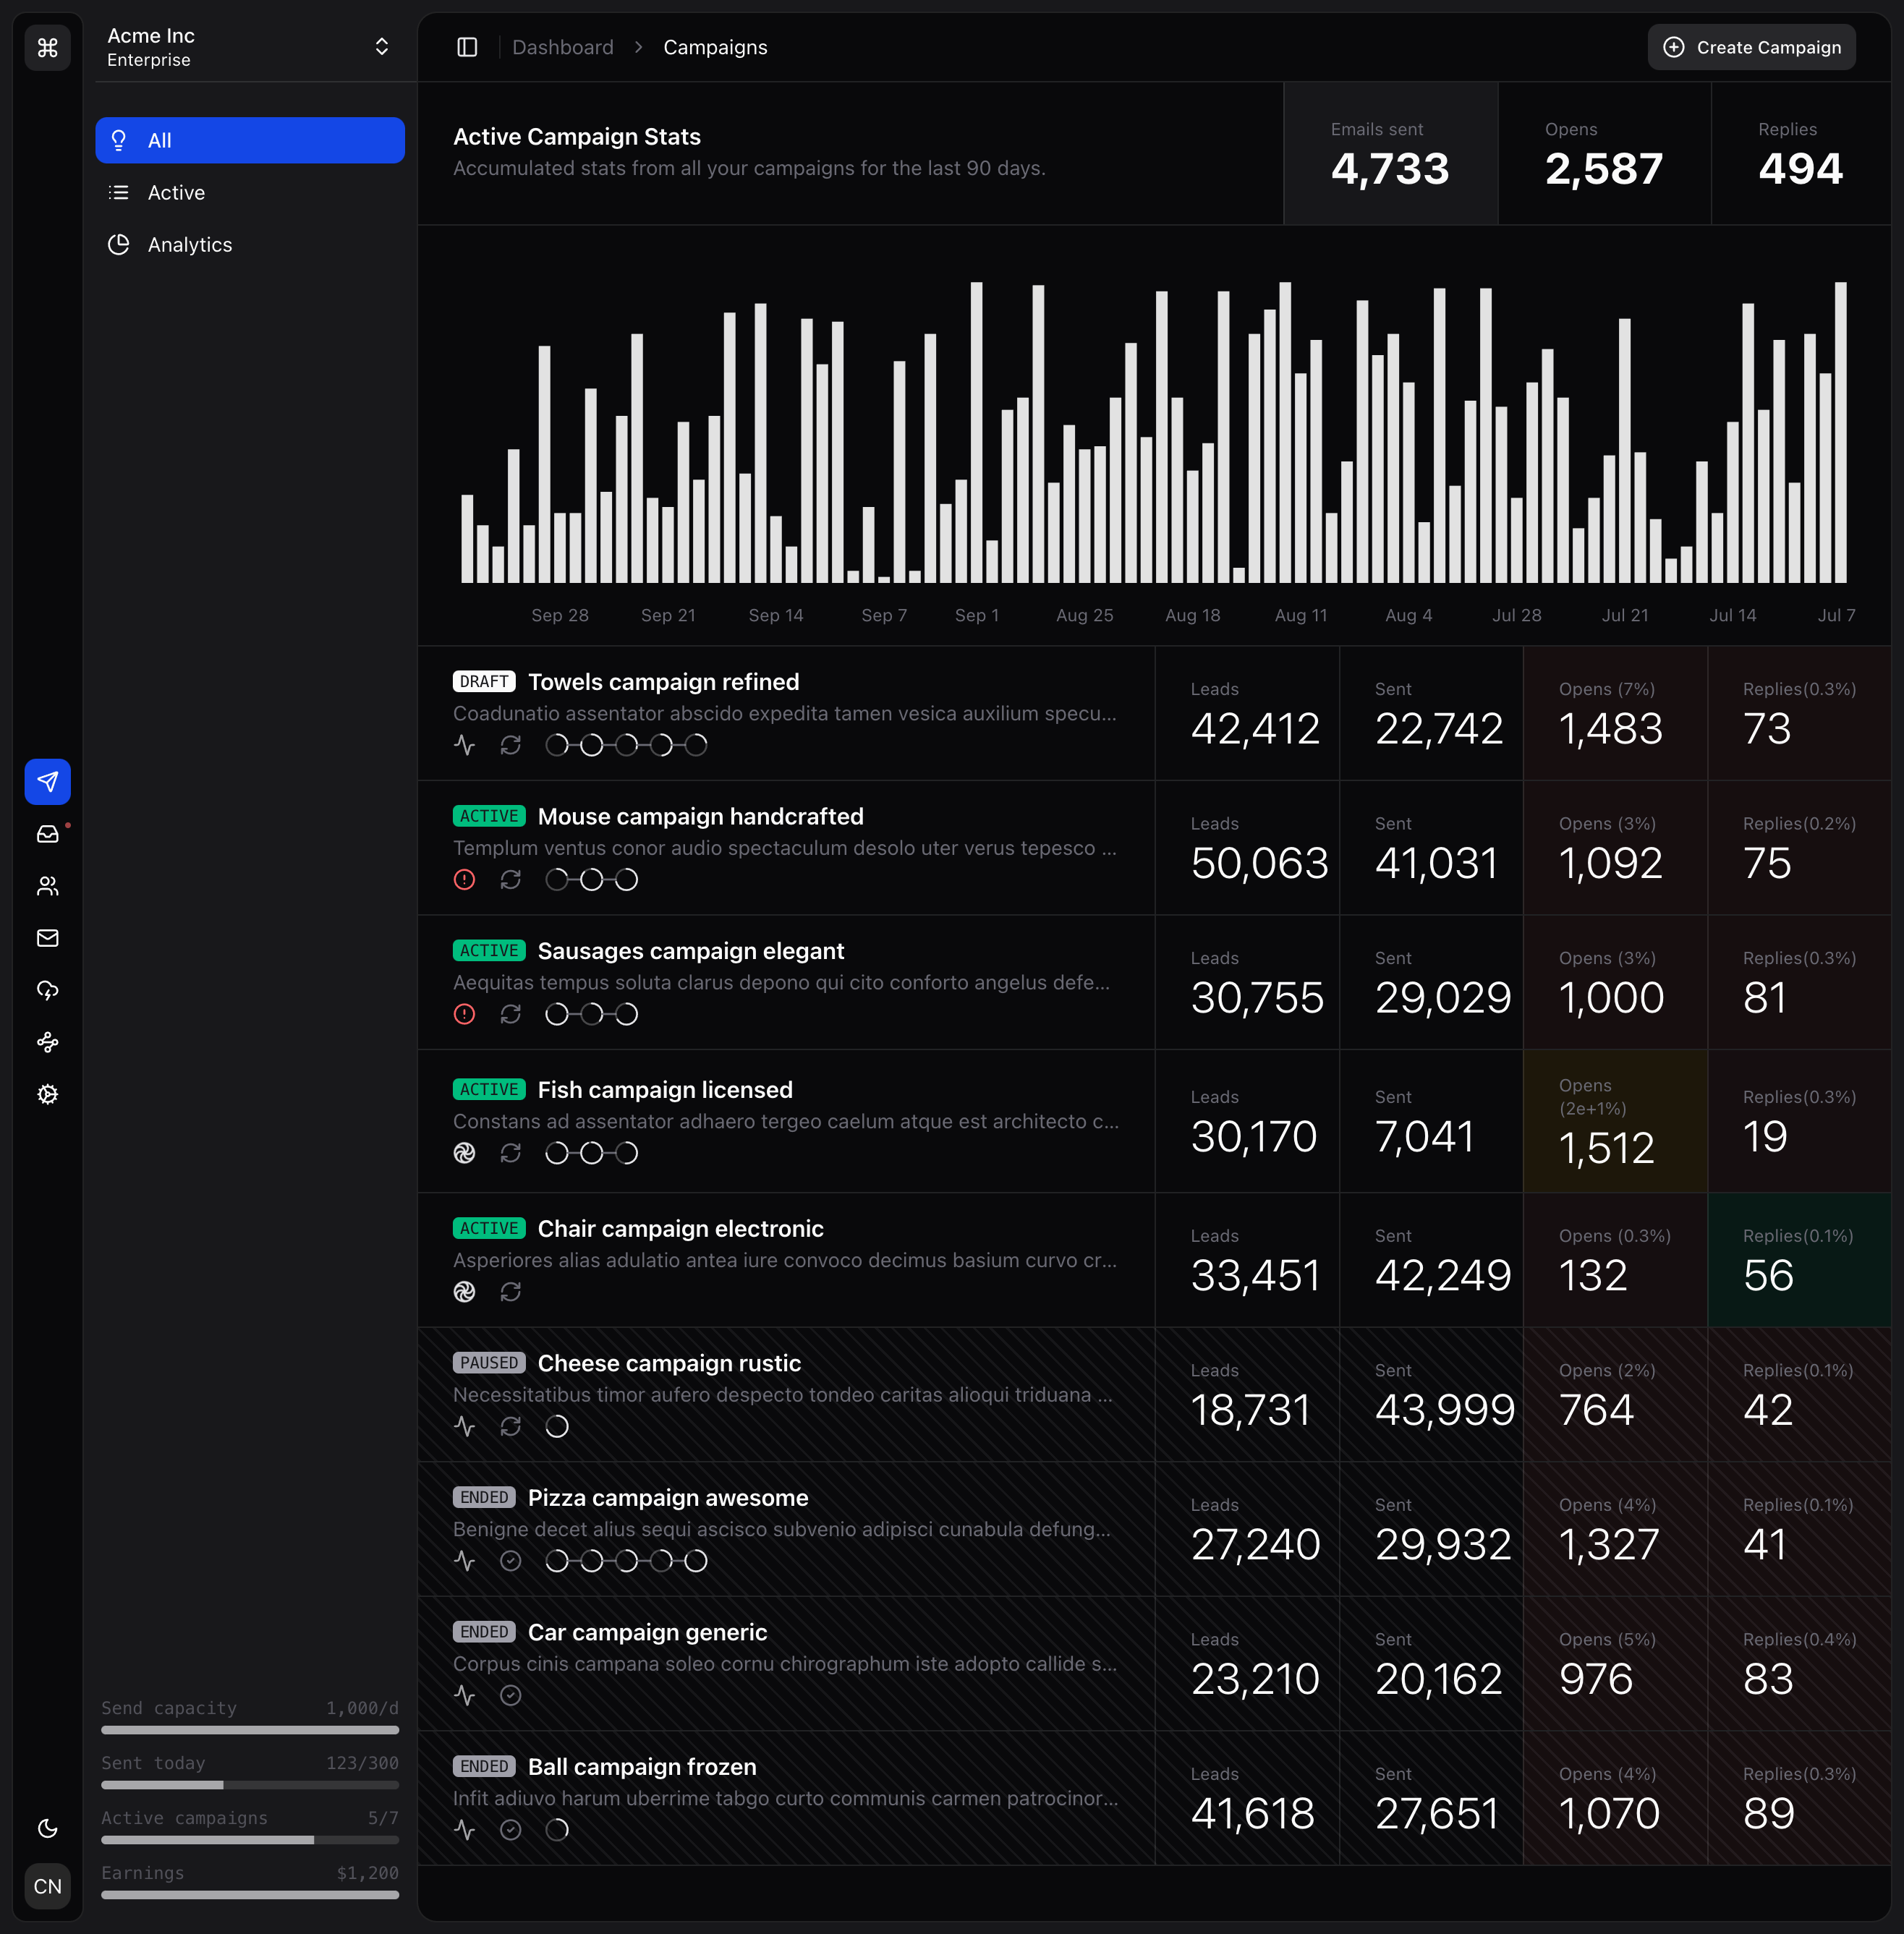The image size is (1904, 1934).
Task: Toggle the sidebar panel button near Dashboard
Action: pos(467,47)
